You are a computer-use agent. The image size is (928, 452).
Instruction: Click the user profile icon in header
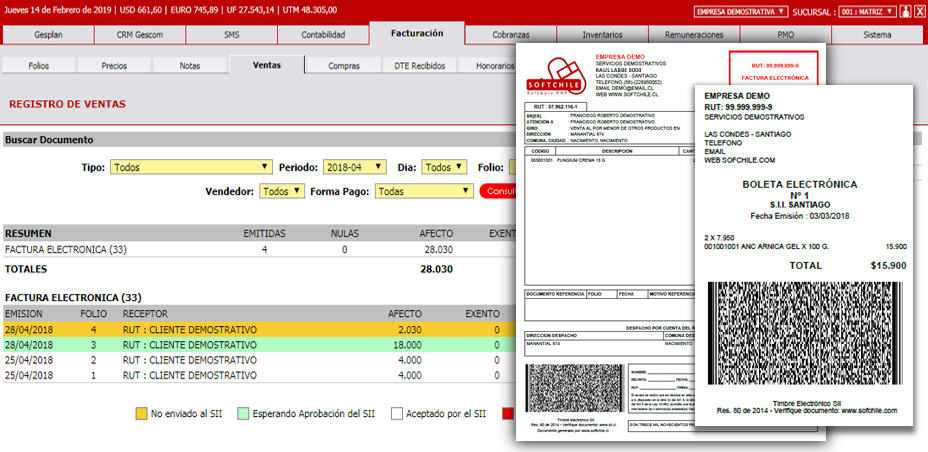(x=905, y=12)
